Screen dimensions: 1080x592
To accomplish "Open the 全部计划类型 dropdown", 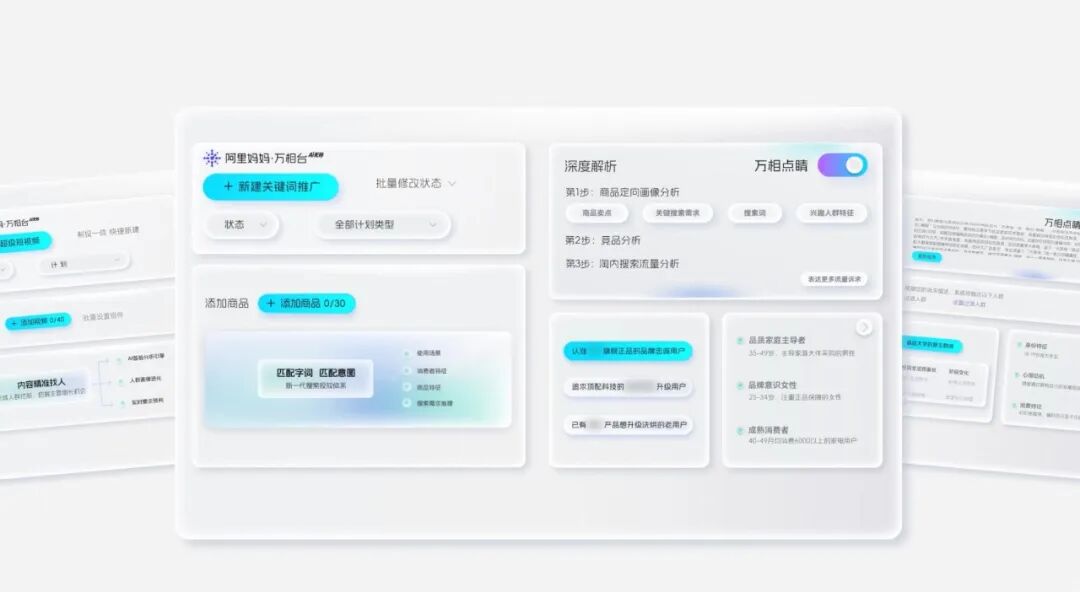I will 384,225.
